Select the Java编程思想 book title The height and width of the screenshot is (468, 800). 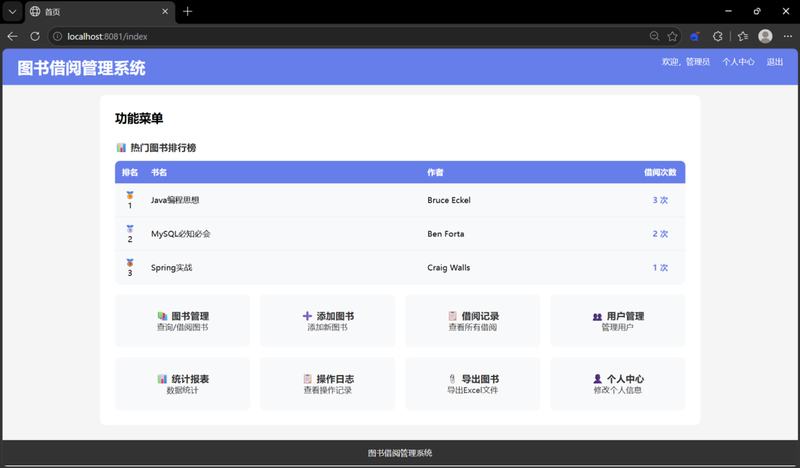pyautogui.click(x=175, y=200)
